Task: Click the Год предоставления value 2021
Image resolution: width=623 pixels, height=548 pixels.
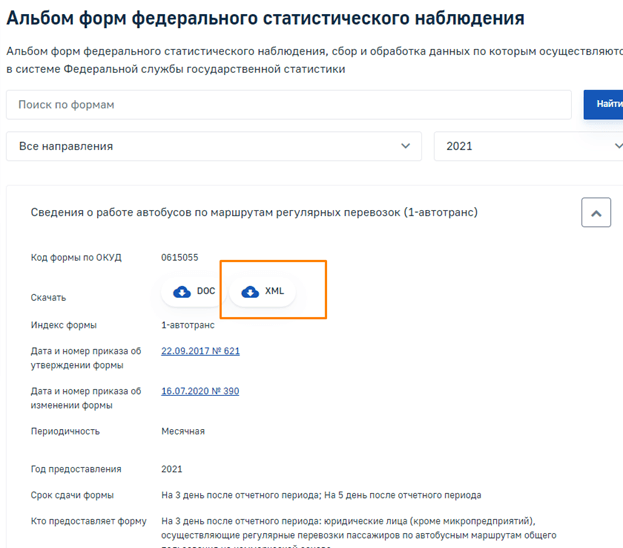Action: click(x=172, y=469)
